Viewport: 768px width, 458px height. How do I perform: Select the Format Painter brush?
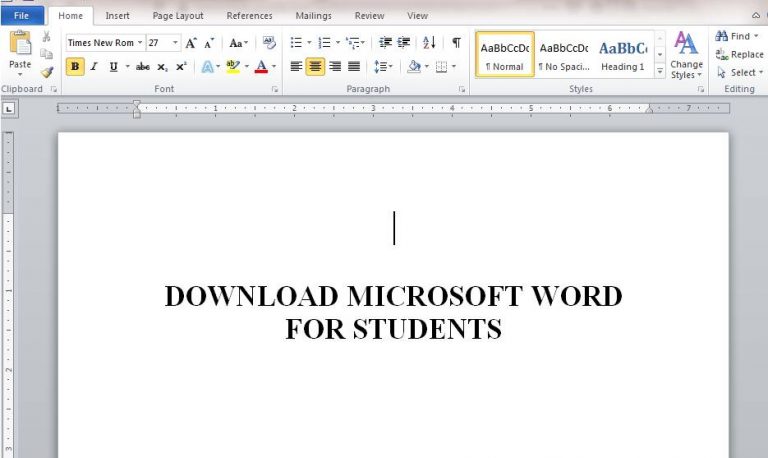click(x=47, y=72)
